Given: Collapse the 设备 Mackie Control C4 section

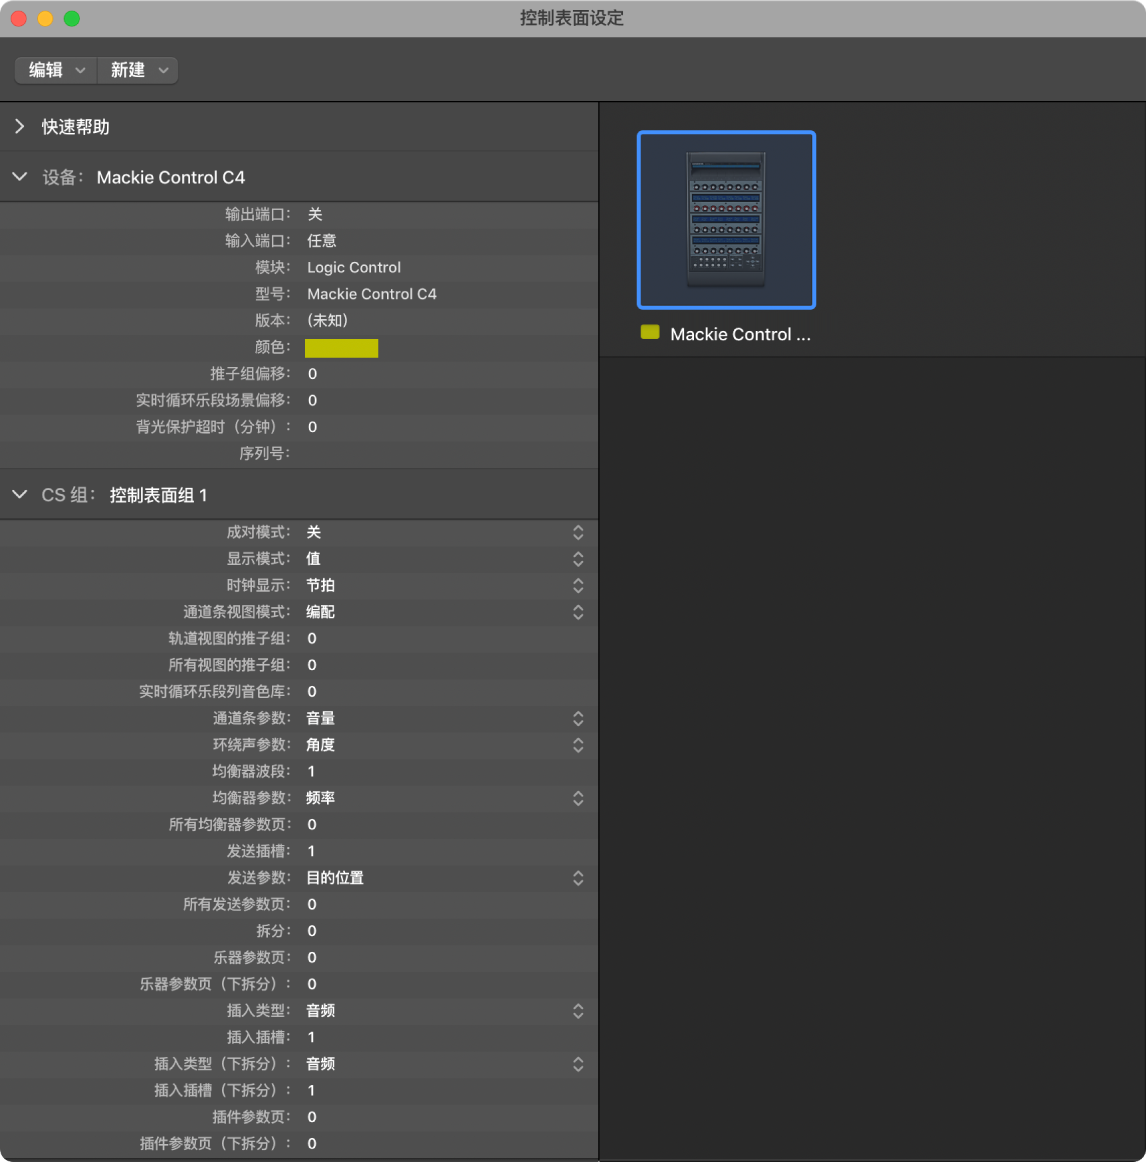Looking at the screenshot, I should click(x=20, y=177).
